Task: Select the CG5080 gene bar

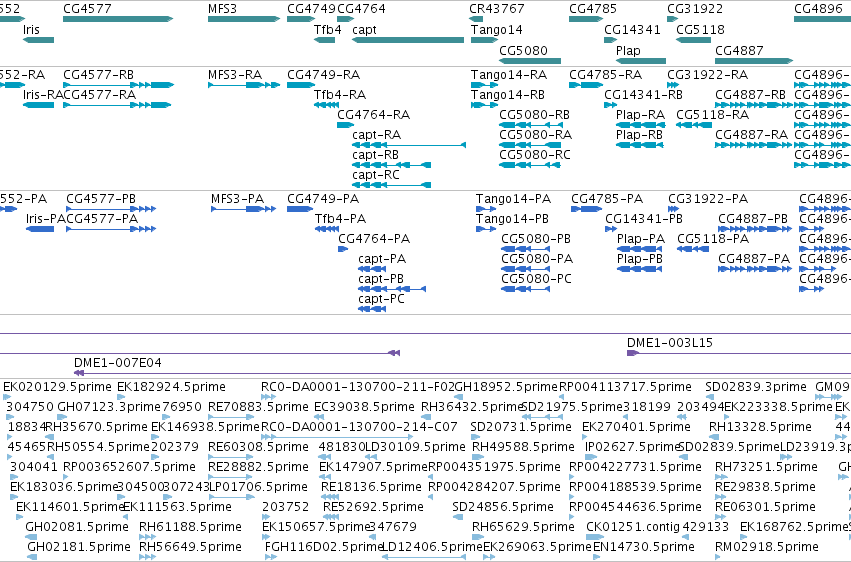Action: 530,61
